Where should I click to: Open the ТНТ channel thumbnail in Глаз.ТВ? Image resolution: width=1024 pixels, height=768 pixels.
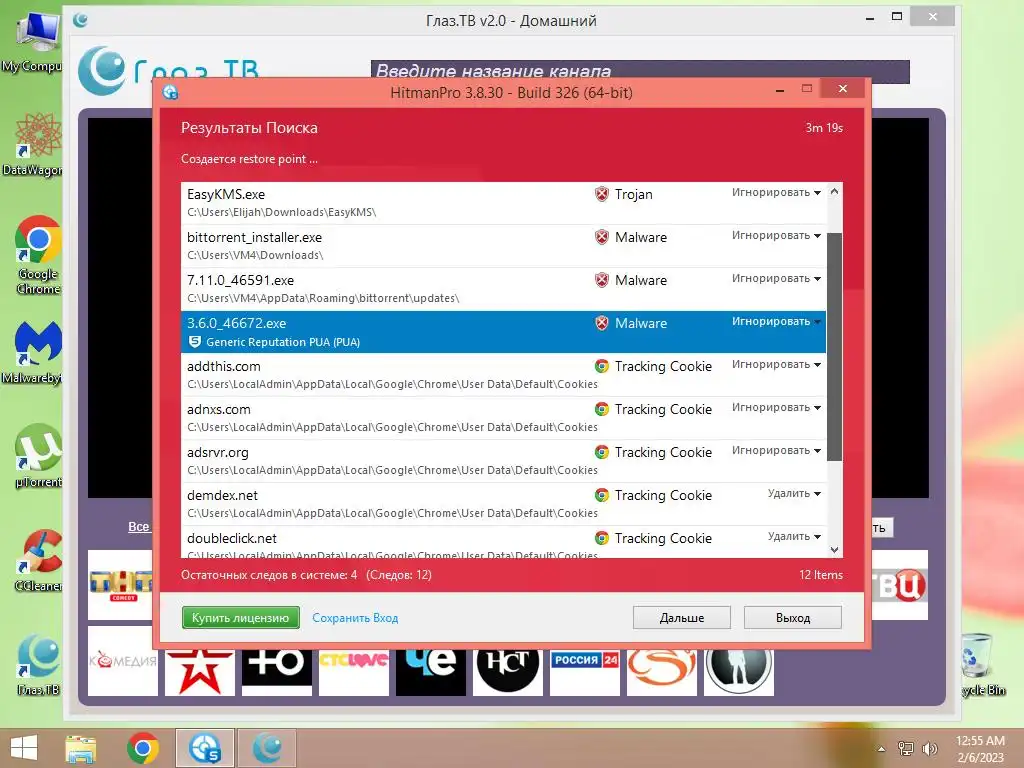tap(120, 584)
